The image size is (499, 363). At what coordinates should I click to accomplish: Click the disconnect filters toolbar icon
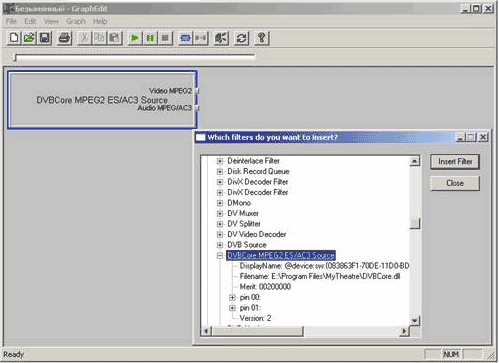pos(200,38)
